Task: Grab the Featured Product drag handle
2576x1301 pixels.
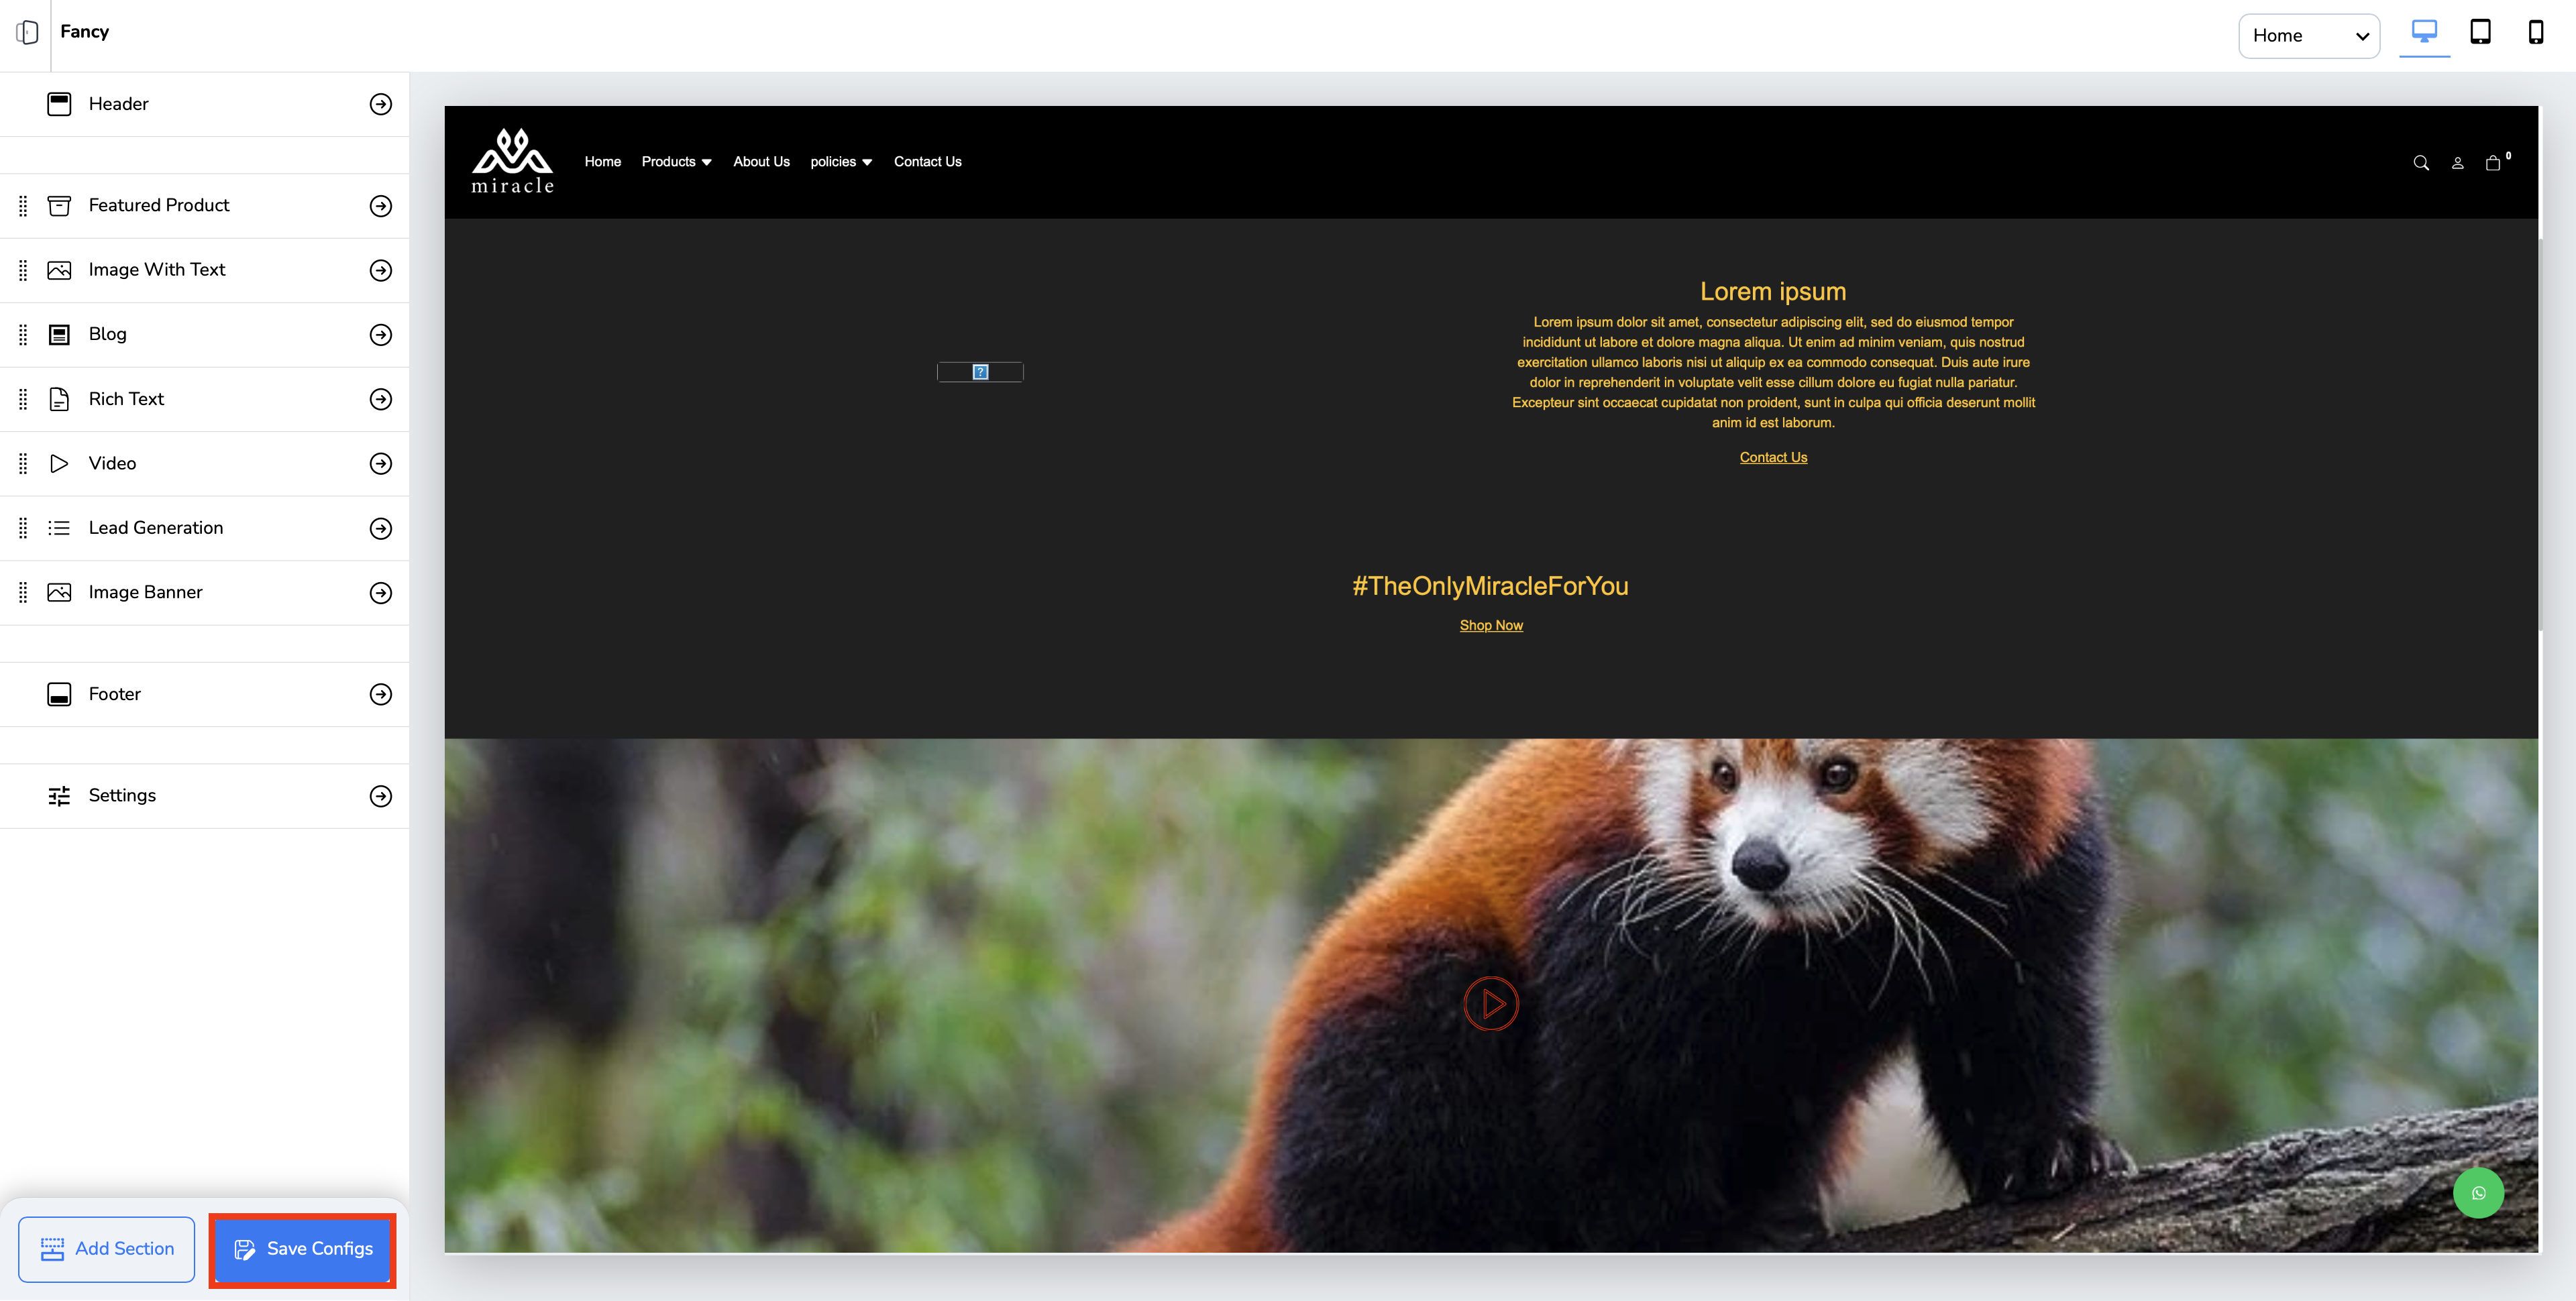Action: coord(23,206)
